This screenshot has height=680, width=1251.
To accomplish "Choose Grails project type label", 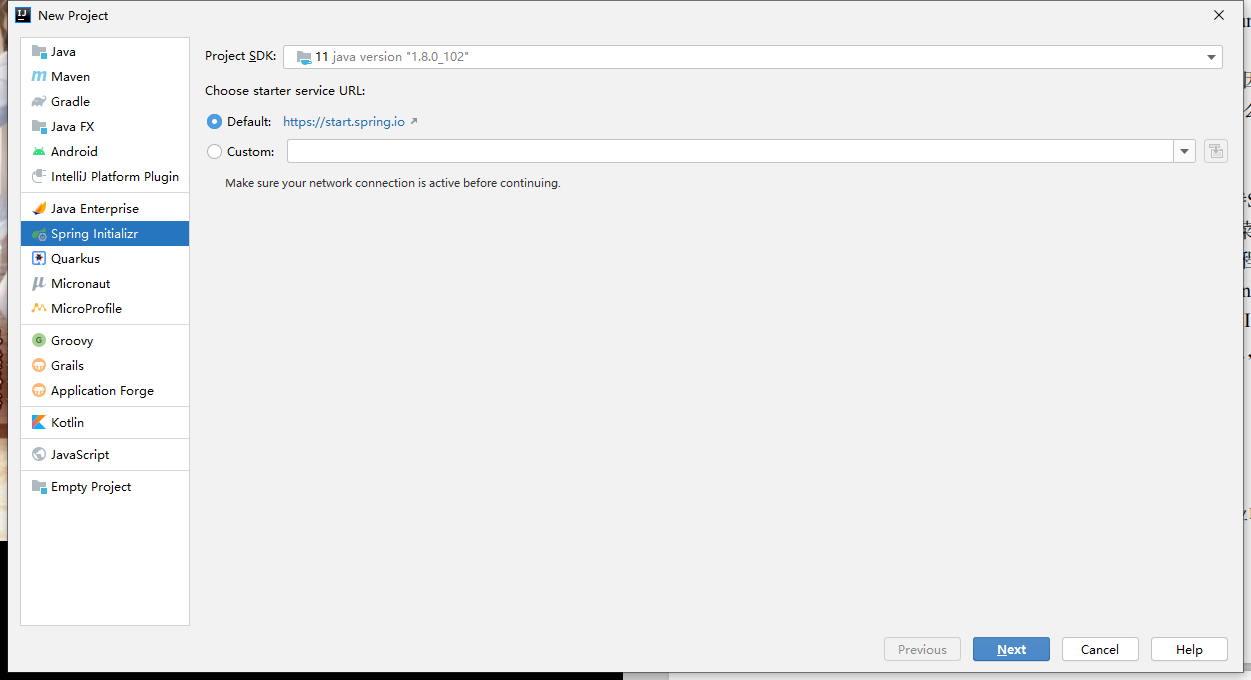I will [67, 366].
